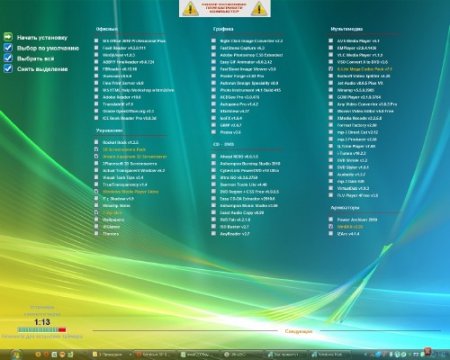
Task: Check ICE Book Reader Pro
Action: pos(96,118)
